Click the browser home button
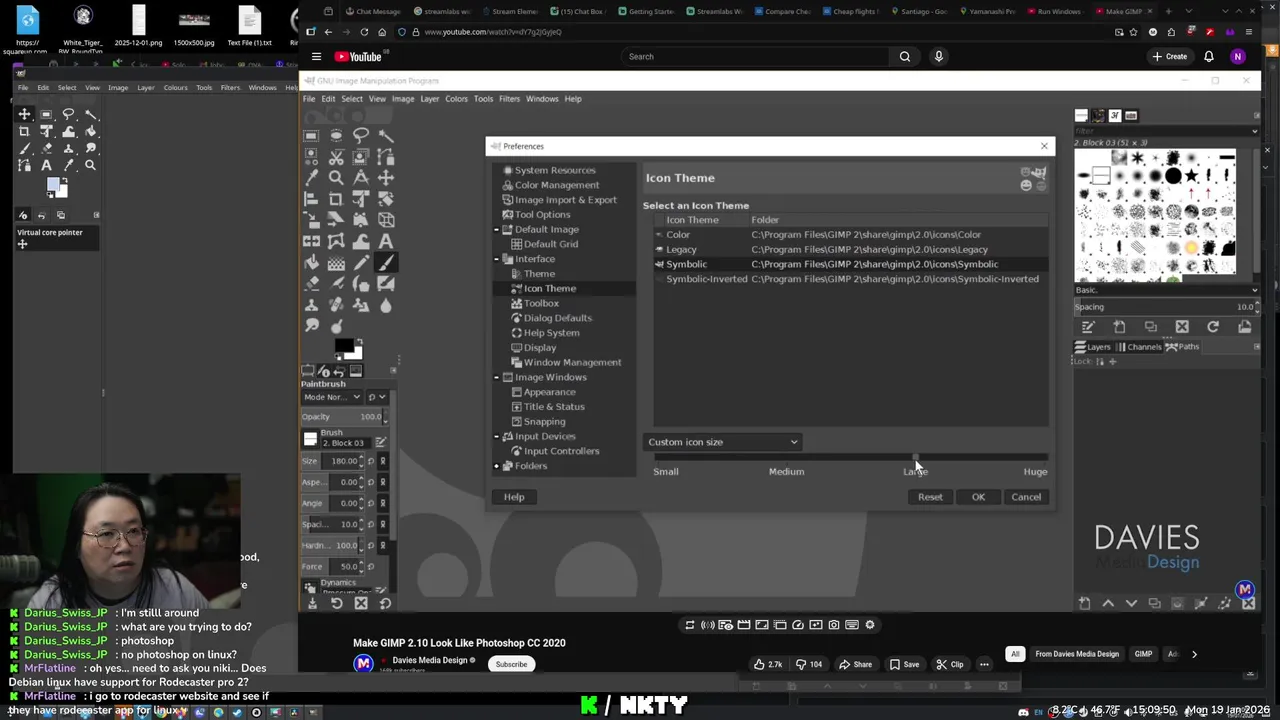 [x=382, y=32]
